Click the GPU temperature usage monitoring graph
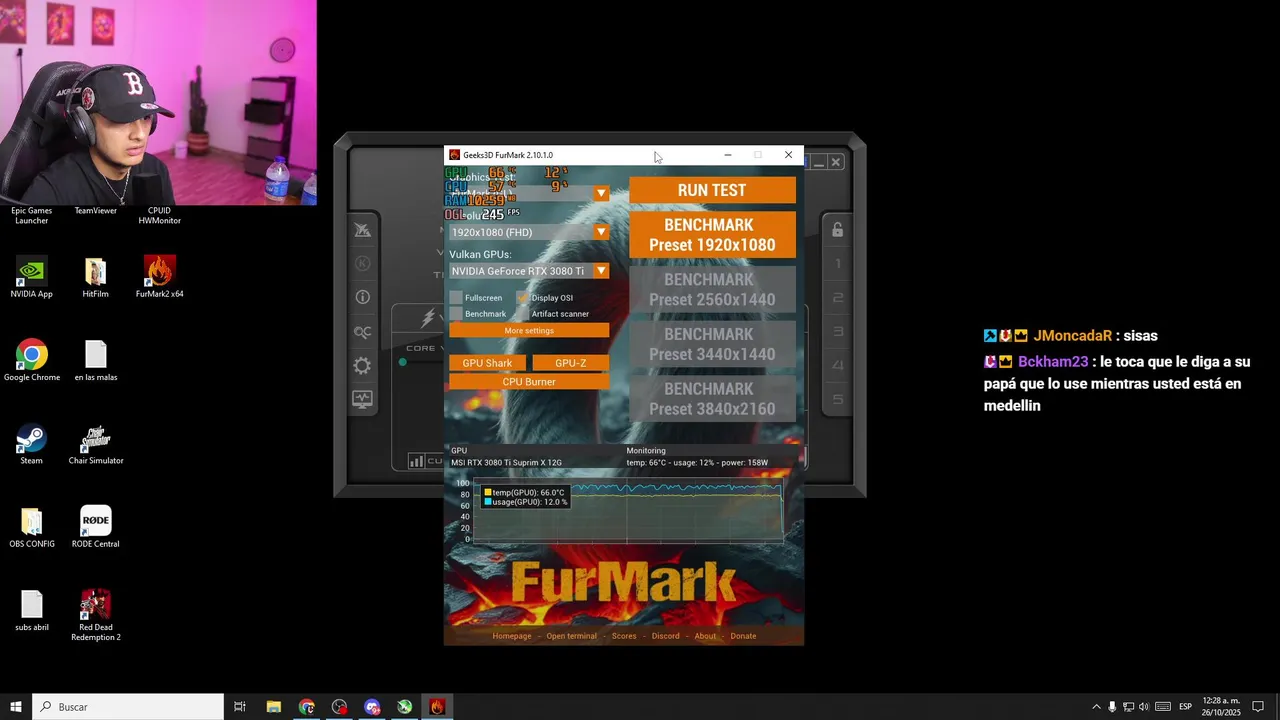This screenshot has height=720, width=1280. (627, 512)
